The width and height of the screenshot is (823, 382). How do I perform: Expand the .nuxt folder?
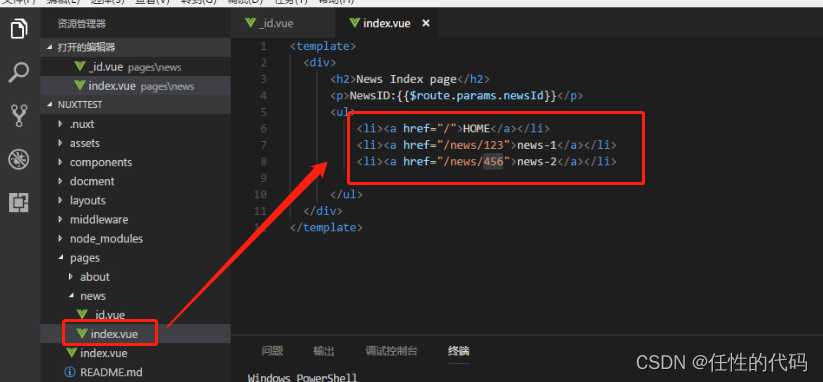[x=135, y=124]
